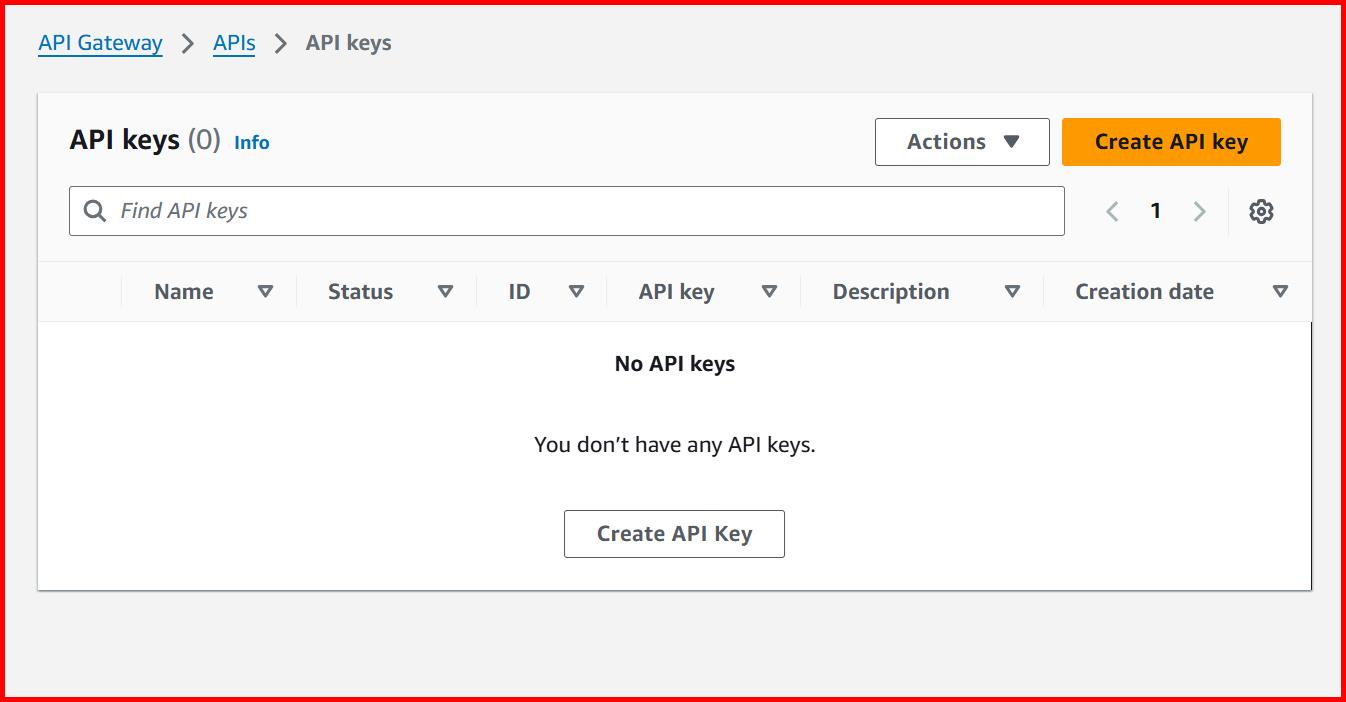
Task: Sort by ID column arrow
Action: tap(576, 292)
